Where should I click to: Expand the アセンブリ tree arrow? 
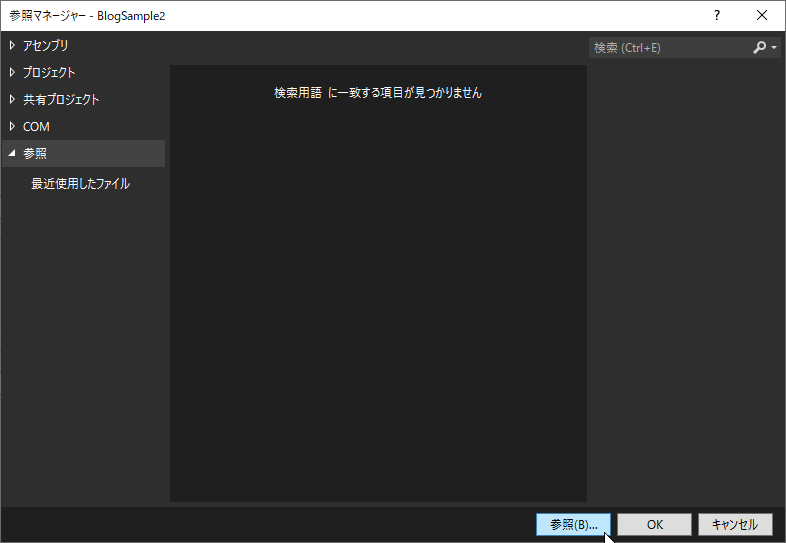12,45
